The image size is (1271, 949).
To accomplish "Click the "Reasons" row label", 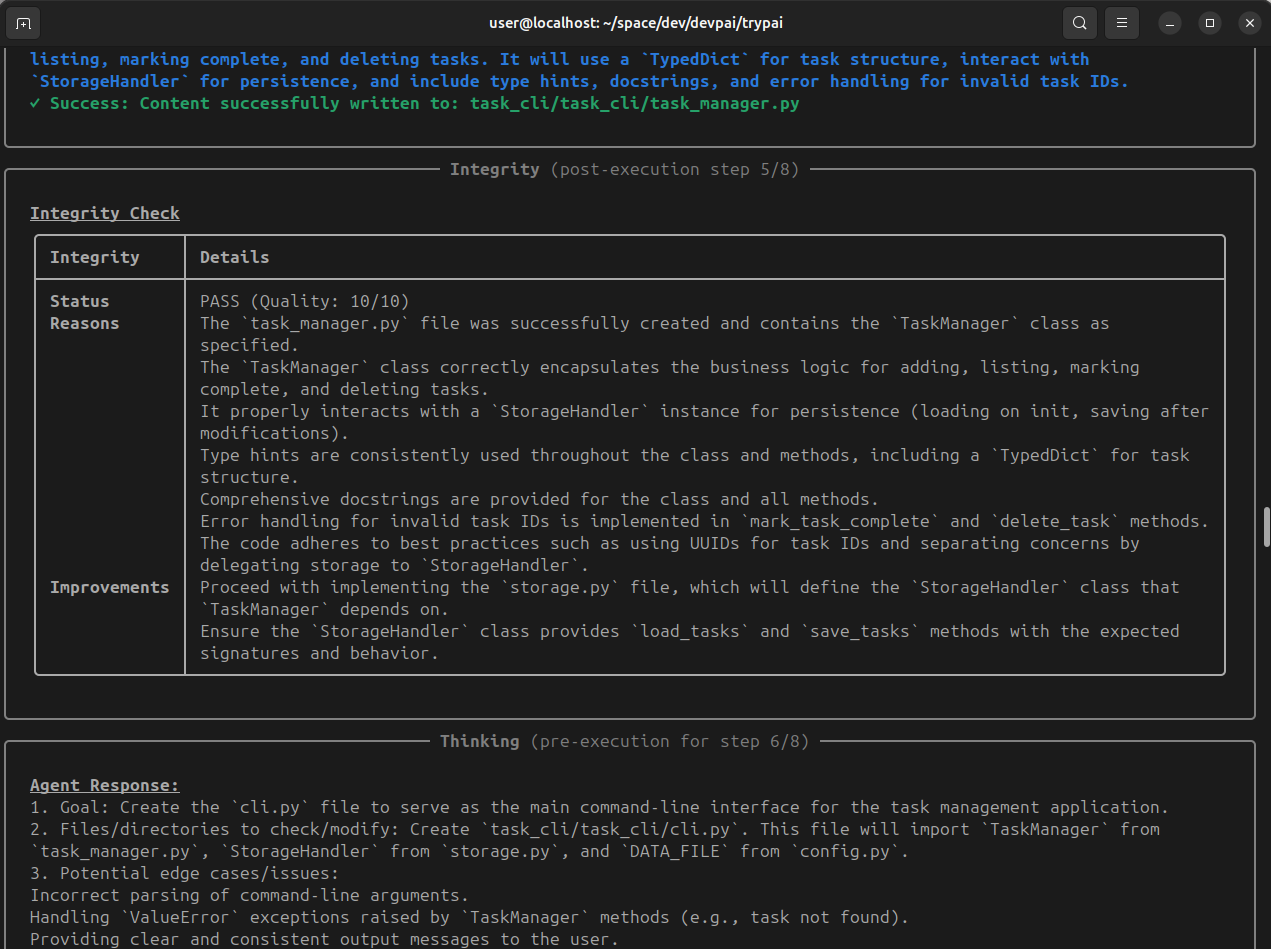I will pos(85,323).
